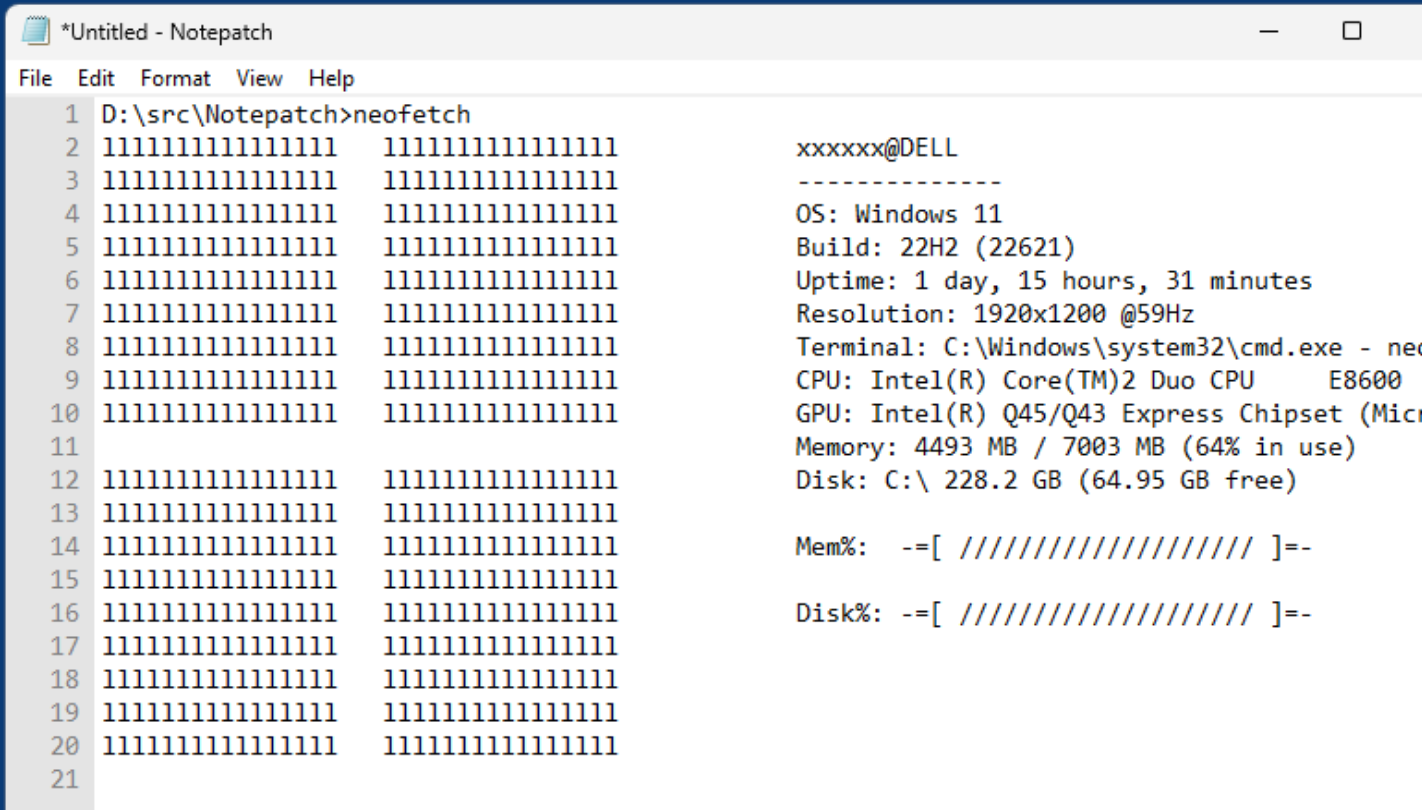The width and height of the screenshot is (1422, 810).
Task: Open the Help menu
Action: tap(330, 78)
